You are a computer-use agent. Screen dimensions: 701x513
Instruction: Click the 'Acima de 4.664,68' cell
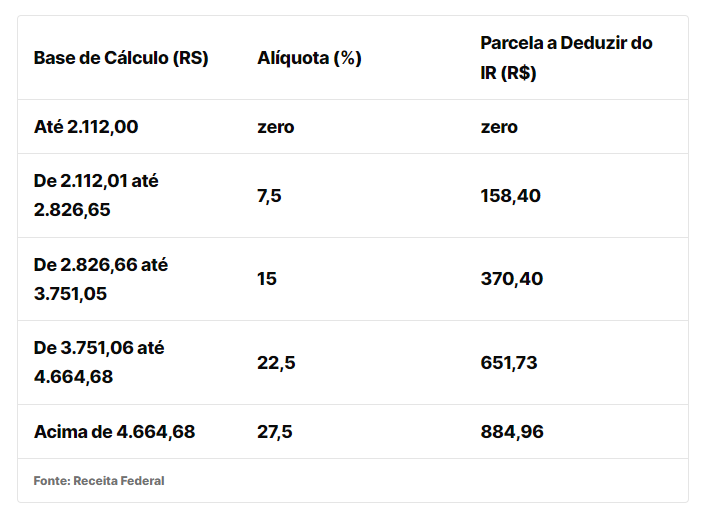[x=114, y=432]
